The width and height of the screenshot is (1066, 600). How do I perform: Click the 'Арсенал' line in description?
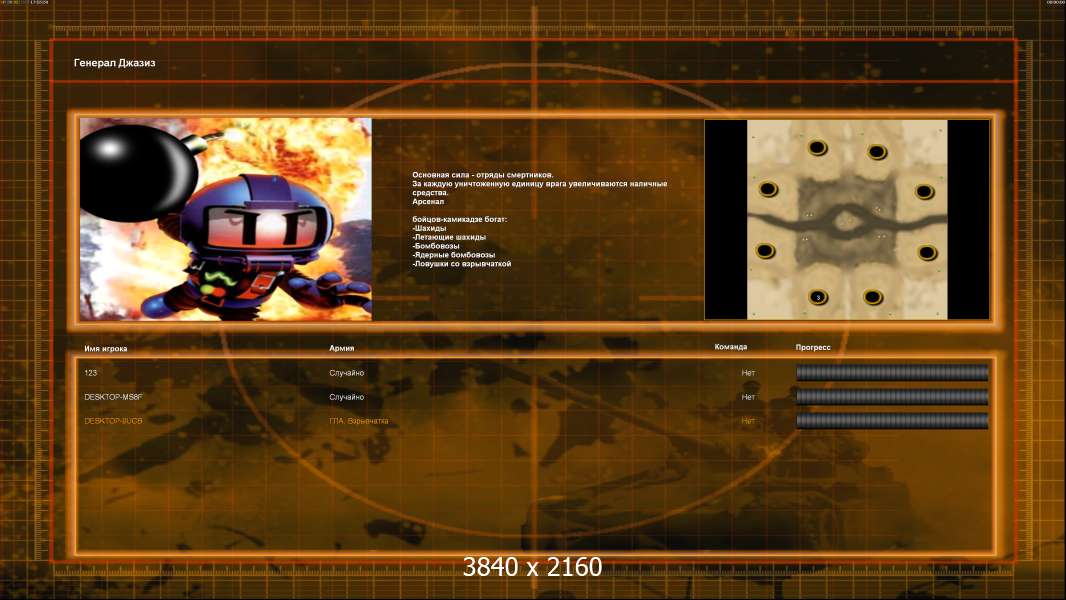click(428, 201)
